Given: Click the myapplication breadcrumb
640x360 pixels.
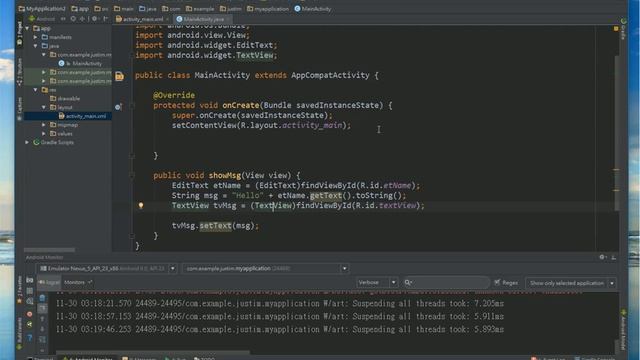Looking at the screenshot, I should (x=268, y=9).
